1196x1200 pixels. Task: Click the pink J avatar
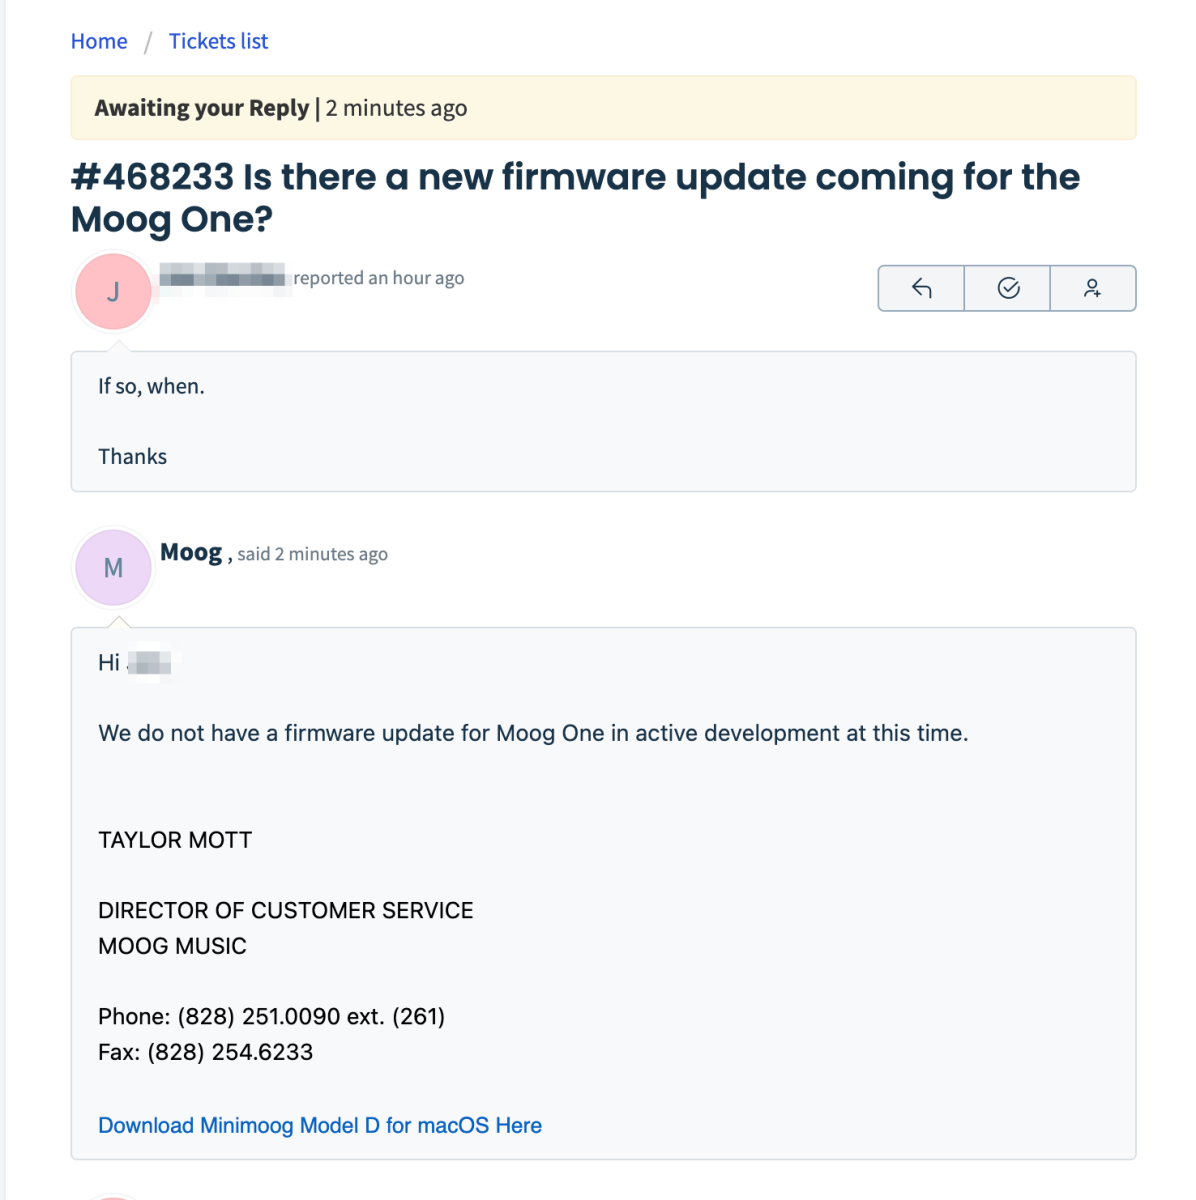[114, 291]
